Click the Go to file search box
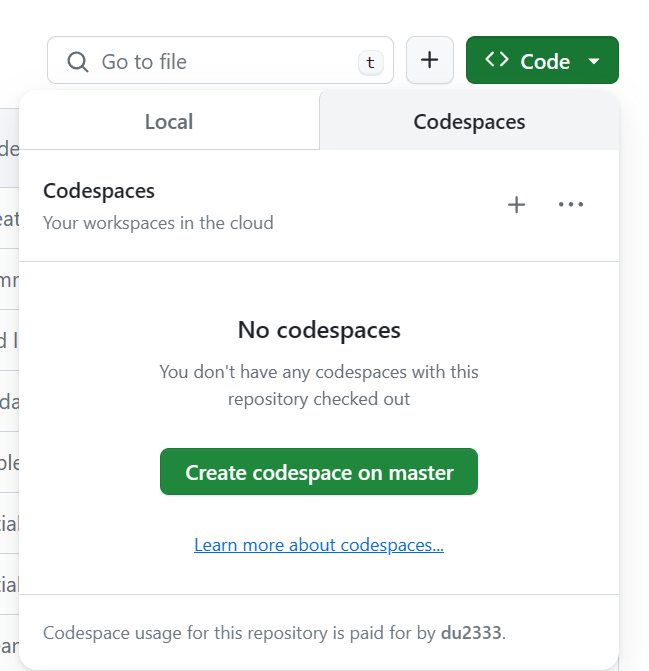Image resolution: width=649 pixels, height=671 pixels. 220,60
